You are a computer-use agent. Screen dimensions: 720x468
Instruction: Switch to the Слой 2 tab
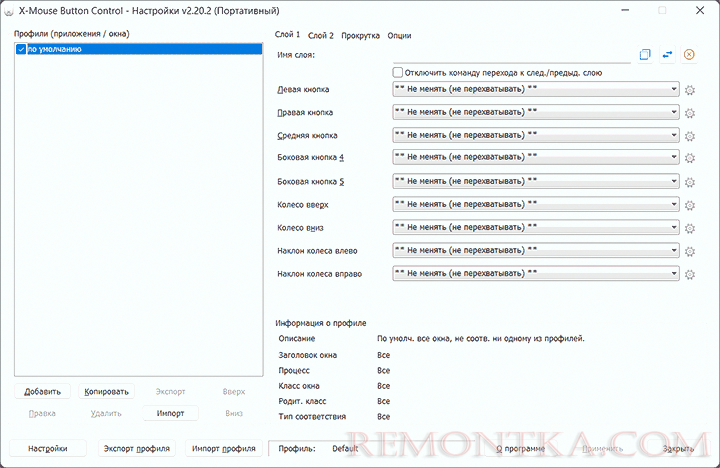click(x=321, y=35)
